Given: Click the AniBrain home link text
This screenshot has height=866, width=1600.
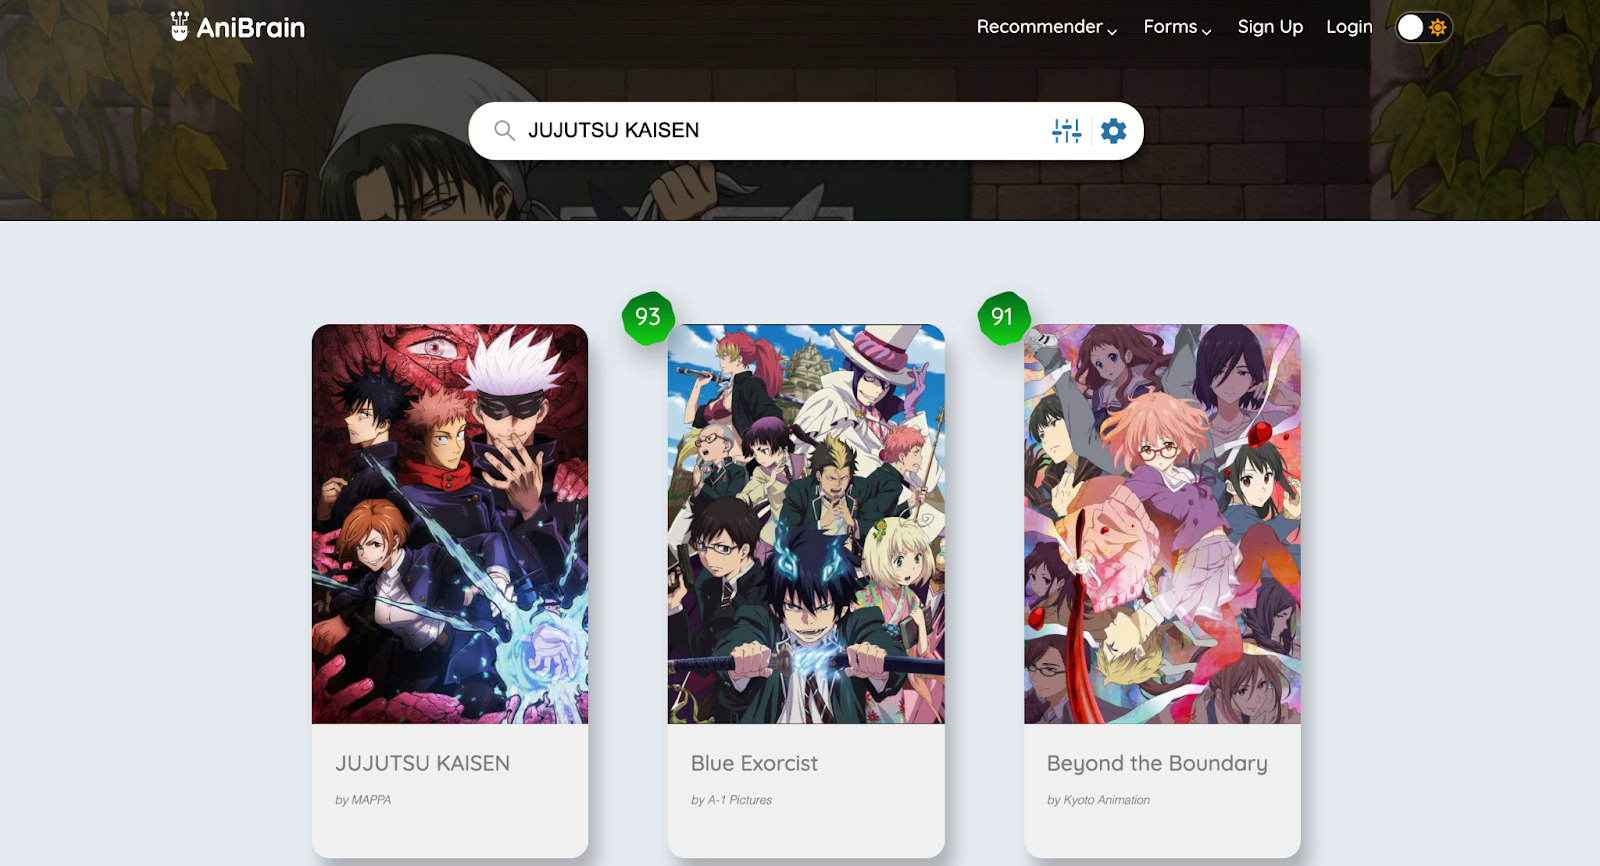Looking at the screenshot, I should [251, 27].
